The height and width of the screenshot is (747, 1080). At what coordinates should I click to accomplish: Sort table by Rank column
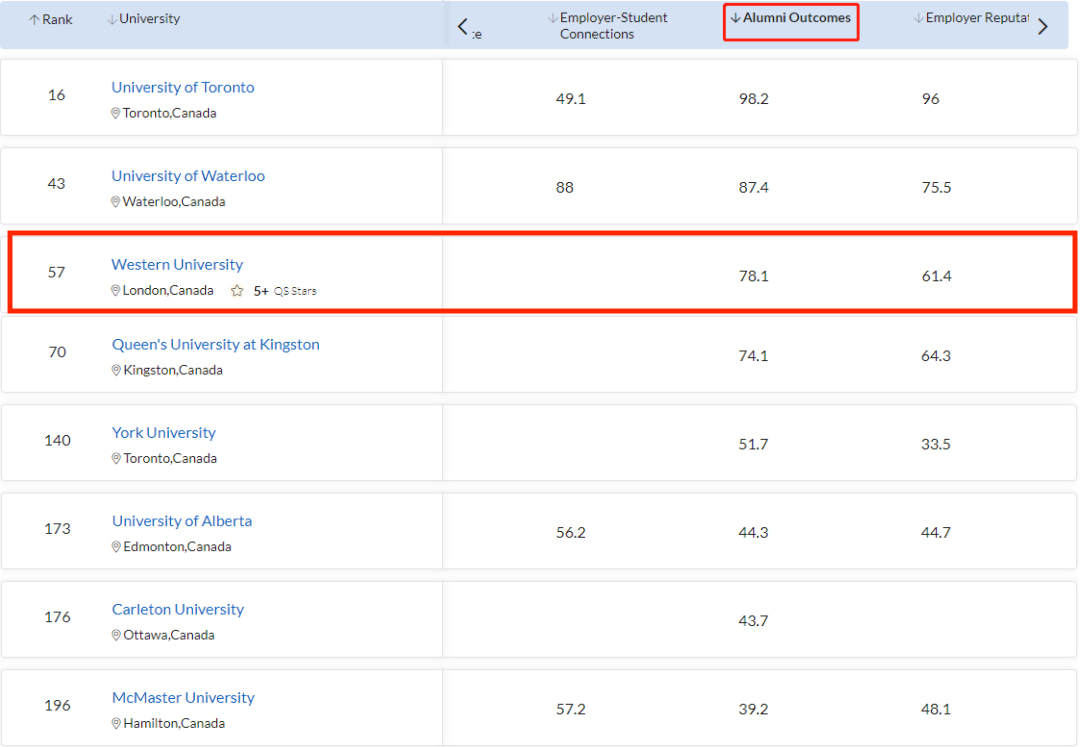[x=50, y=20]
